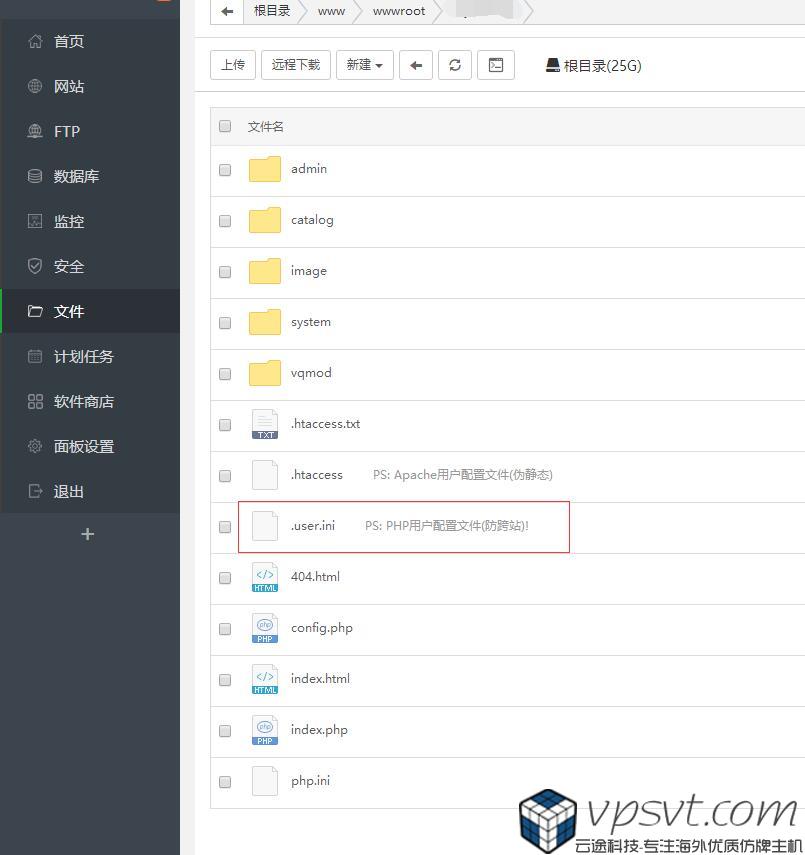
Task: Click the .htaccess.txt file icon
Action: (265, 424)
